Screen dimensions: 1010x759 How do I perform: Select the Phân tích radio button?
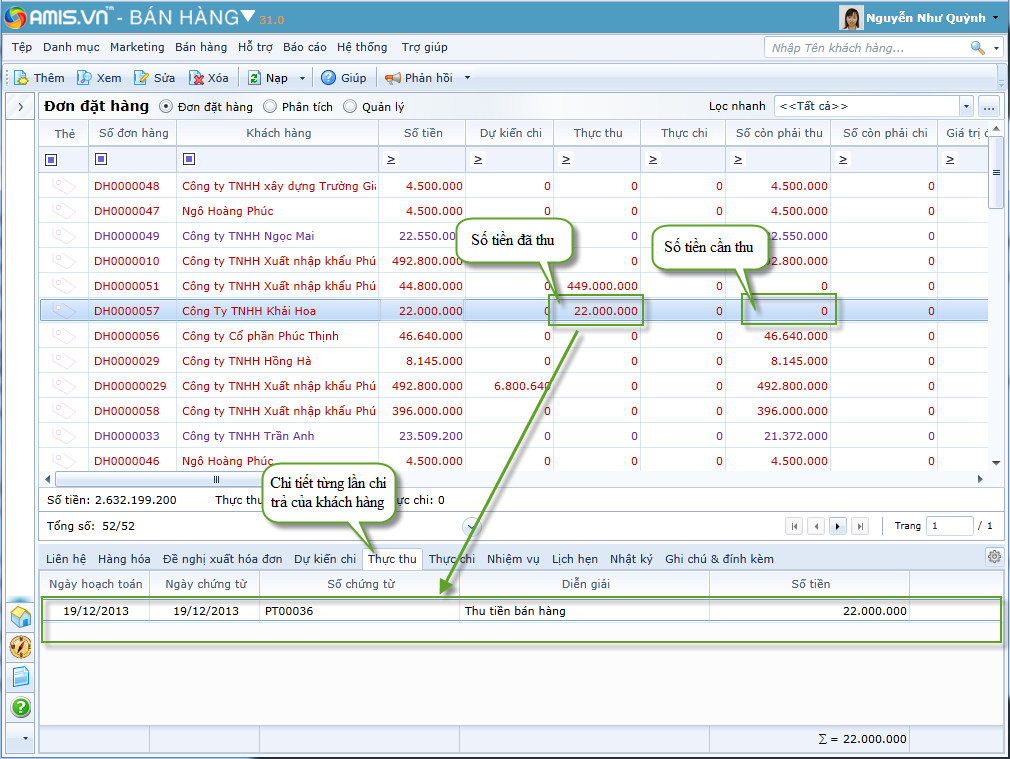[270, 106]
